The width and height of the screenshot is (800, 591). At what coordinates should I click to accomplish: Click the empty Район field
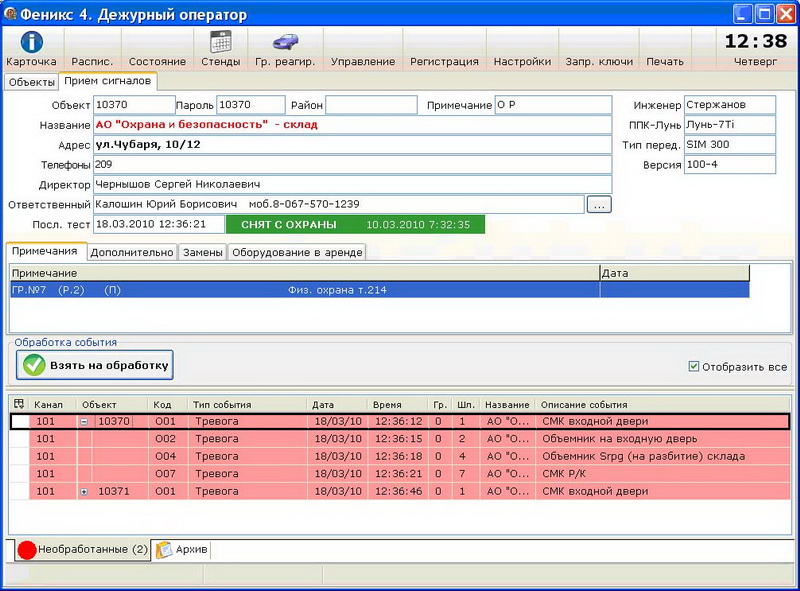coord(371,105)
